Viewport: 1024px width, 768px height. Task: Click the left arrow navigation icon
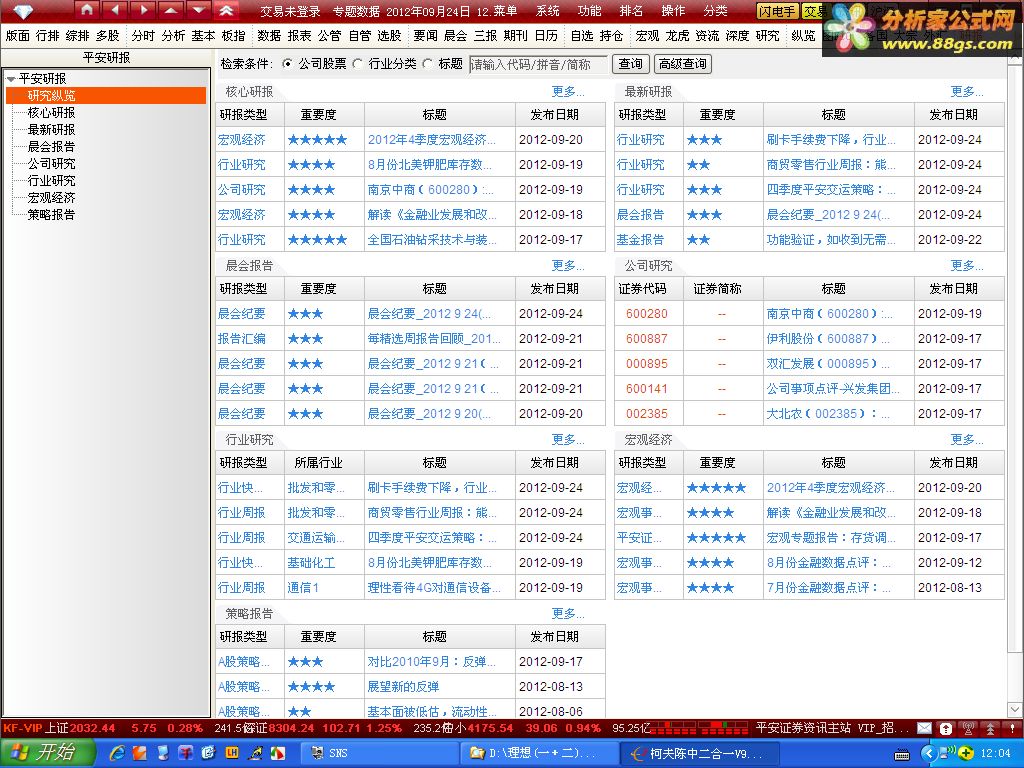click(115, 10)
